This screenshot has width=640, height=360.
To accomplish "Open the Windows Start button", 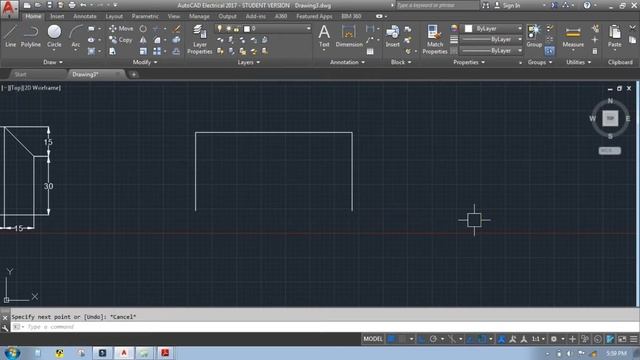I will [12, 353].
